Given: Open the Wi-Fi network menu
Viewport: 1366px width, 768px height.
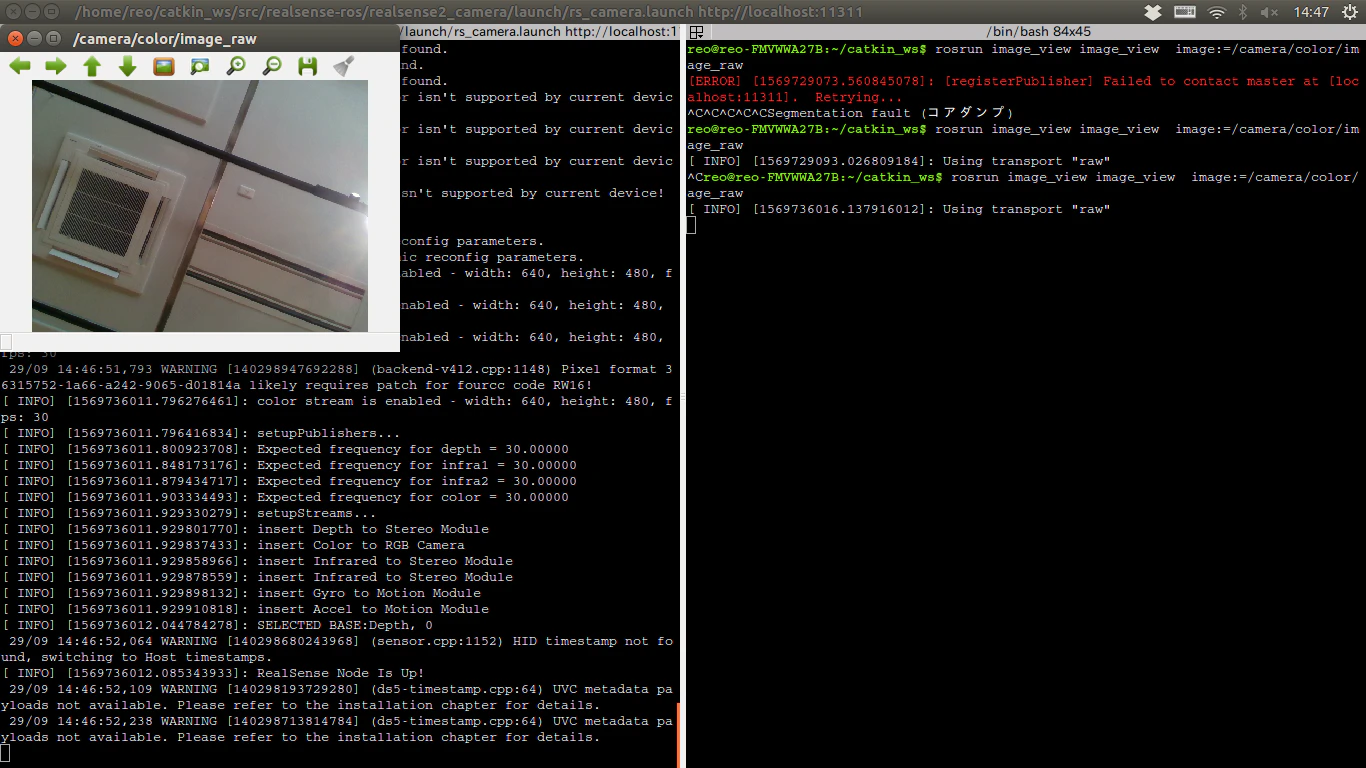Looking at the screenshot, I should [1217, 12].
